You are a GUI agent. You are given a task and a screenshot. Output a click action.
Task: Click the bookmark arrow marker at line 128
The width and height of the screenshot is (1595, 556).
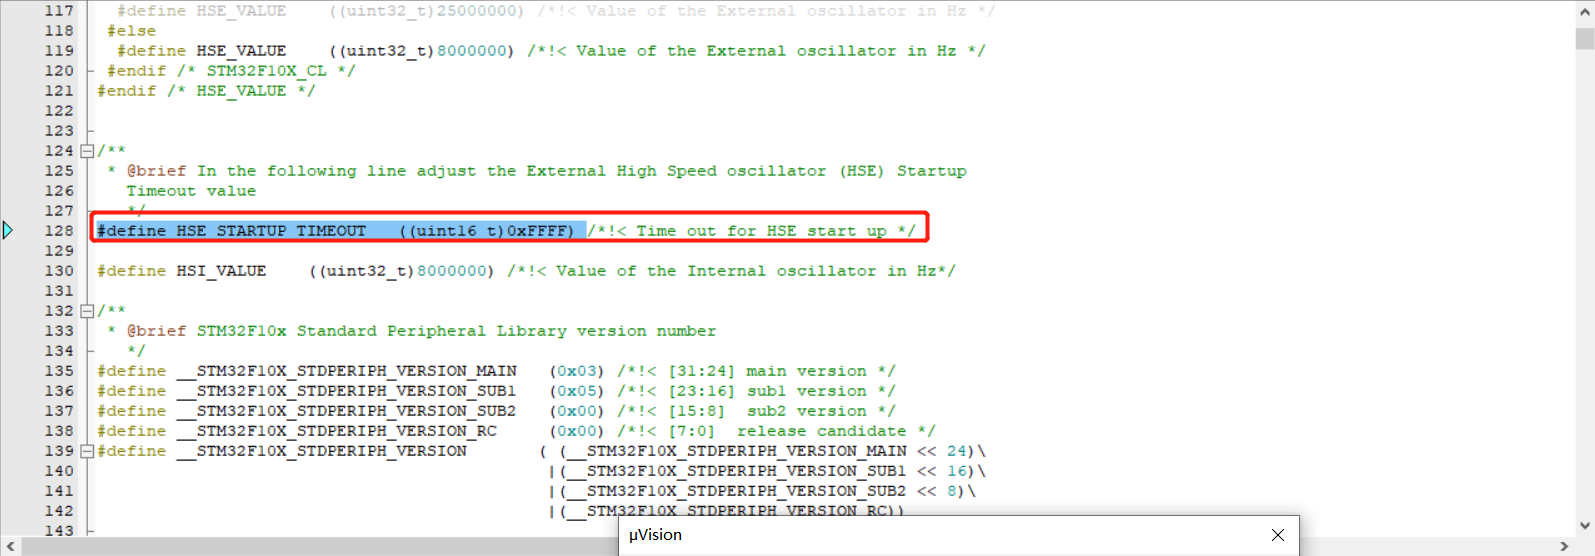click(8, 231)
